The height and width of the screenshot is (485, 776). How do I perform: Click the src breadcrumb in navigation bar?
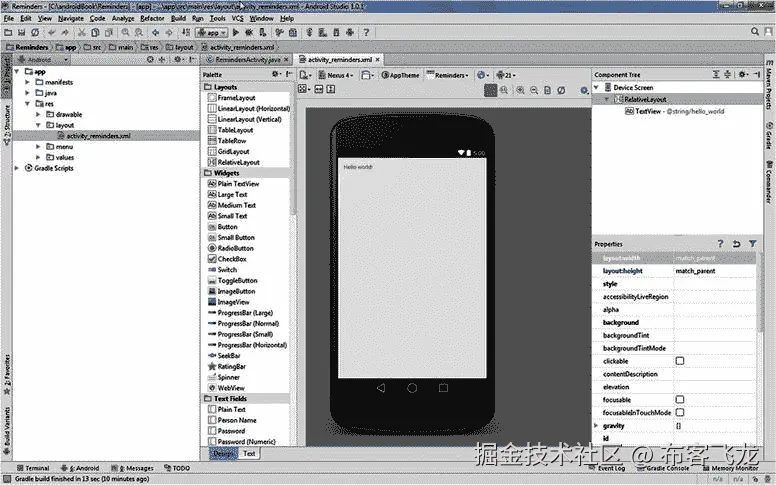coord(92,48)
